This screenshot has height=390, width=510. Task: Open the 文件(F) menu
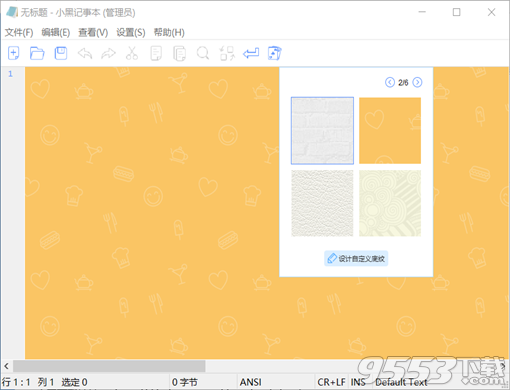[19, 32]
